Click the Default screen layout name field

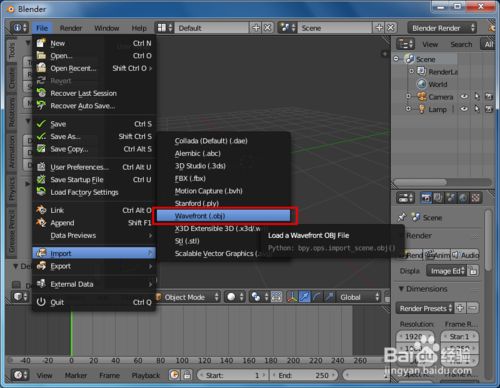212,28
